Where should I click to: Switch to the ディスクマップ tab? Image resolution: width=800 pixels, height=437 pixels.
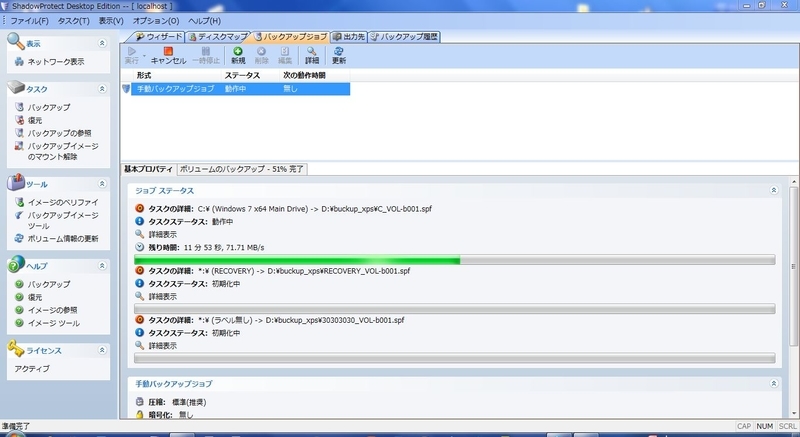click(218, 37)
